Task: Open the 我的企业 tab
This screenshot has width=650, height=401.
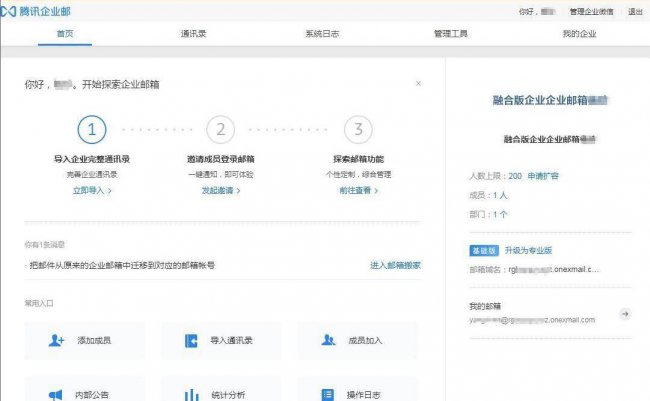Action: 579,34
